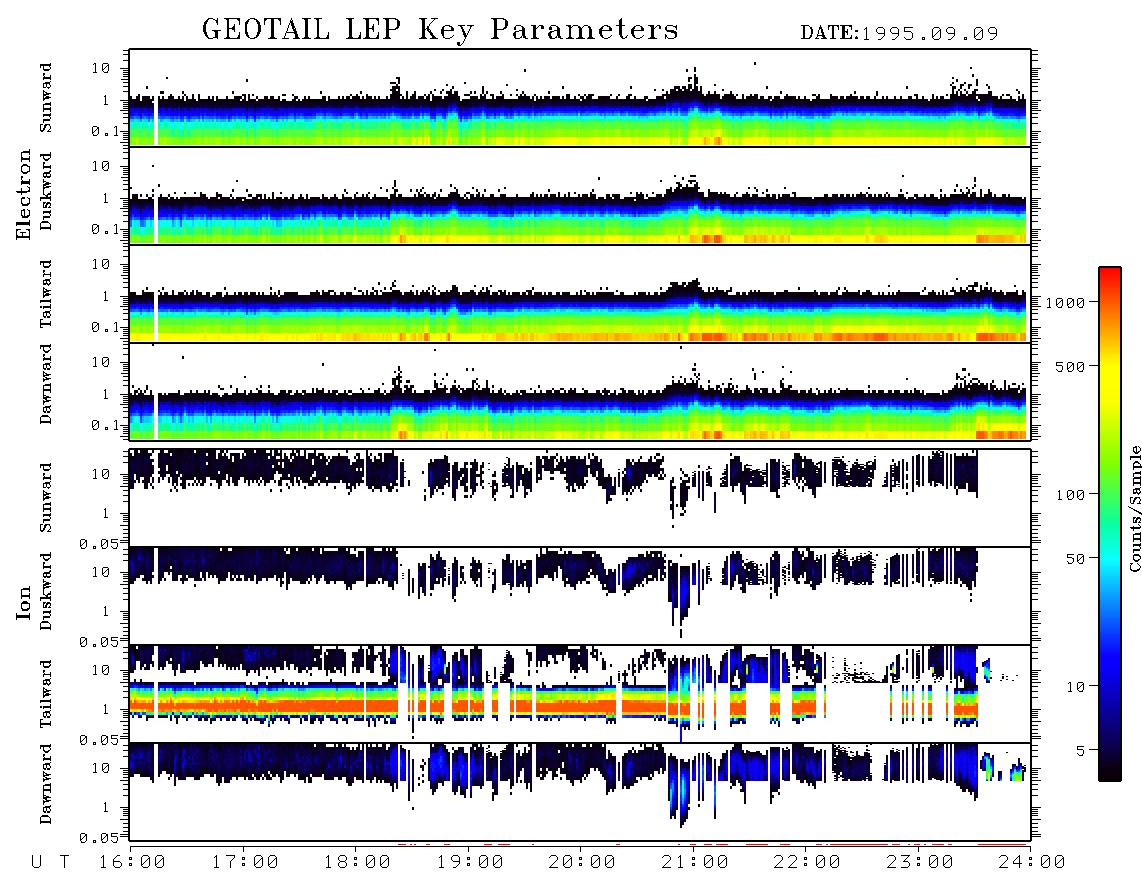Click the 19:00 time tick label
The height and width of the screenshot is (880, 1142).
coord(470,863)
